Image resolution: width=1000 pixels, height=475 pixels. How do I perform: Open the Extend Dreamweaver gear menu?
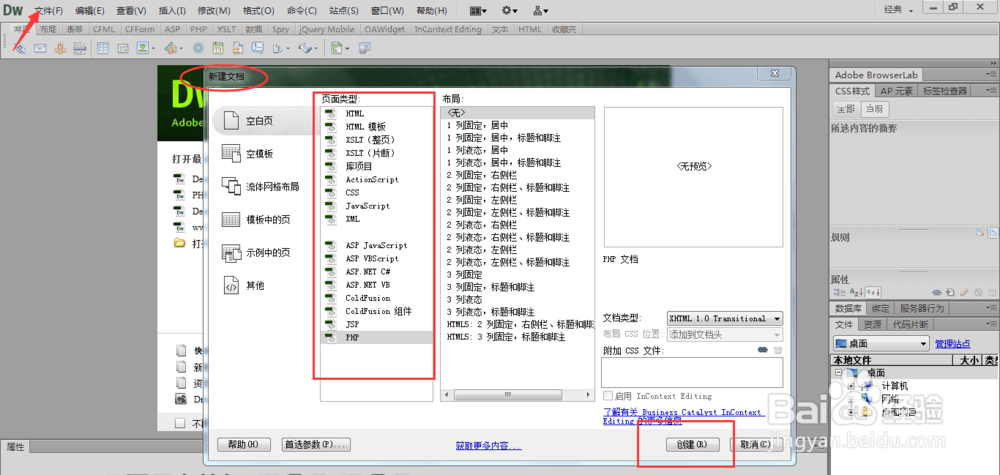point(510,11)
